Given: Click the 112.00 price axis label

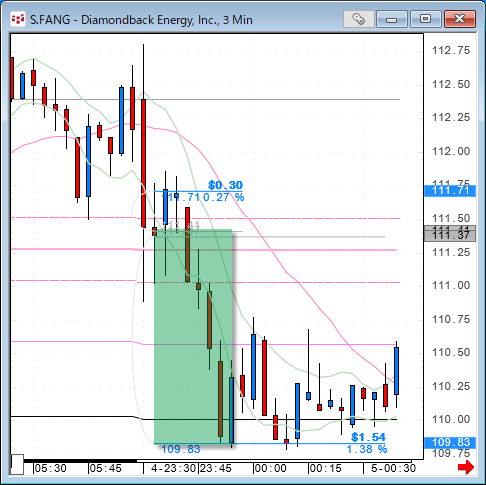Looking at the screenshot, I should click(x=451, y=151).
